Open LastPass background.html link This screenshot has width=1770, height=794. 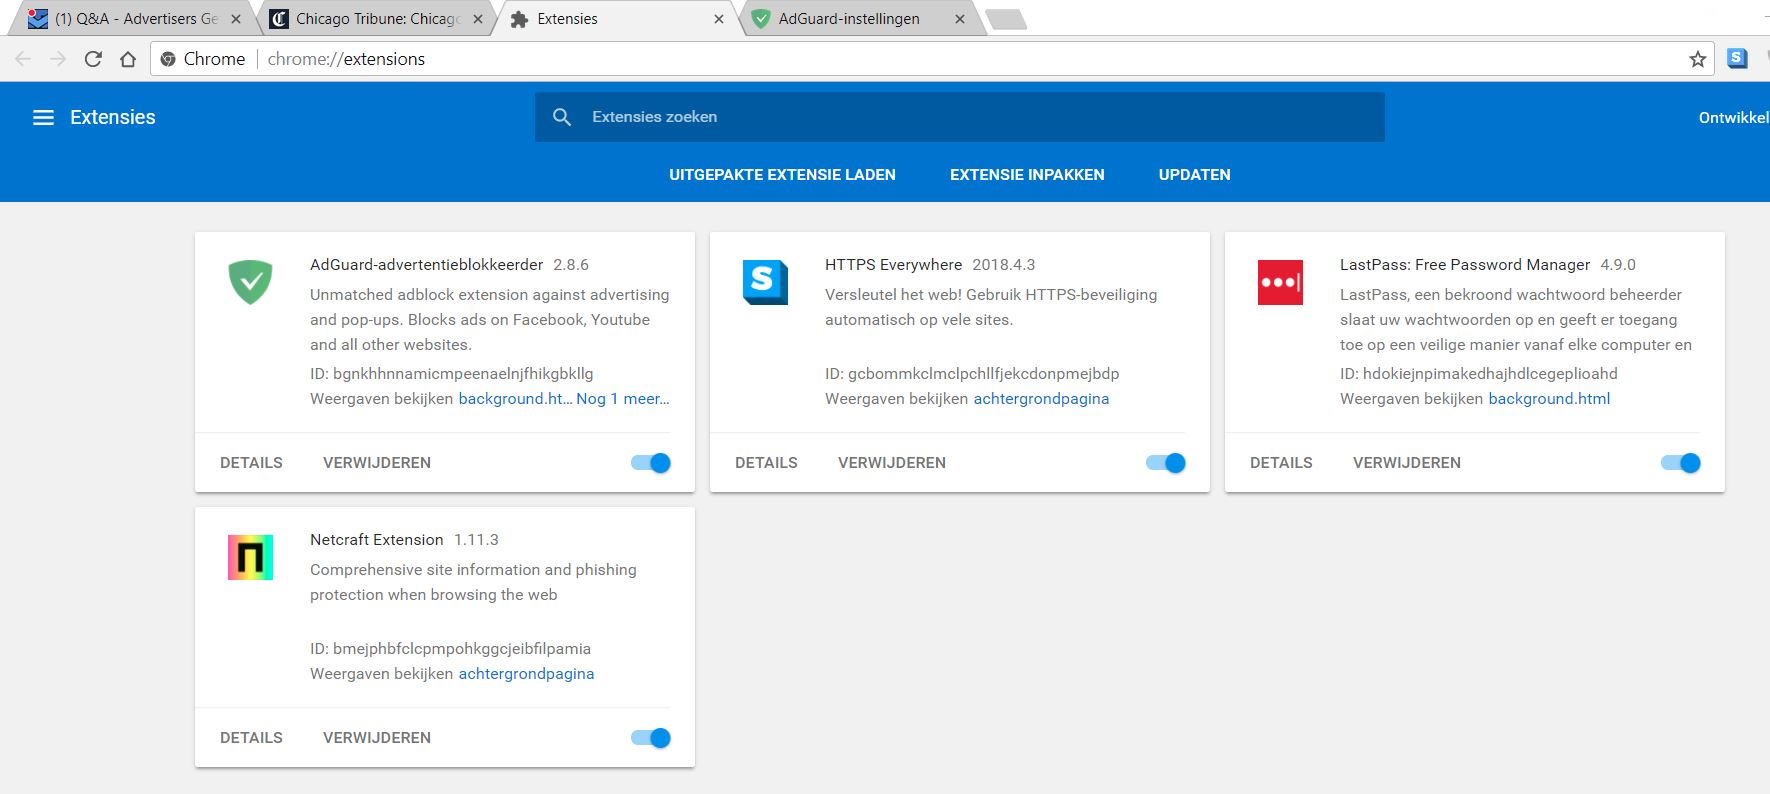[x=1549, y=399]
